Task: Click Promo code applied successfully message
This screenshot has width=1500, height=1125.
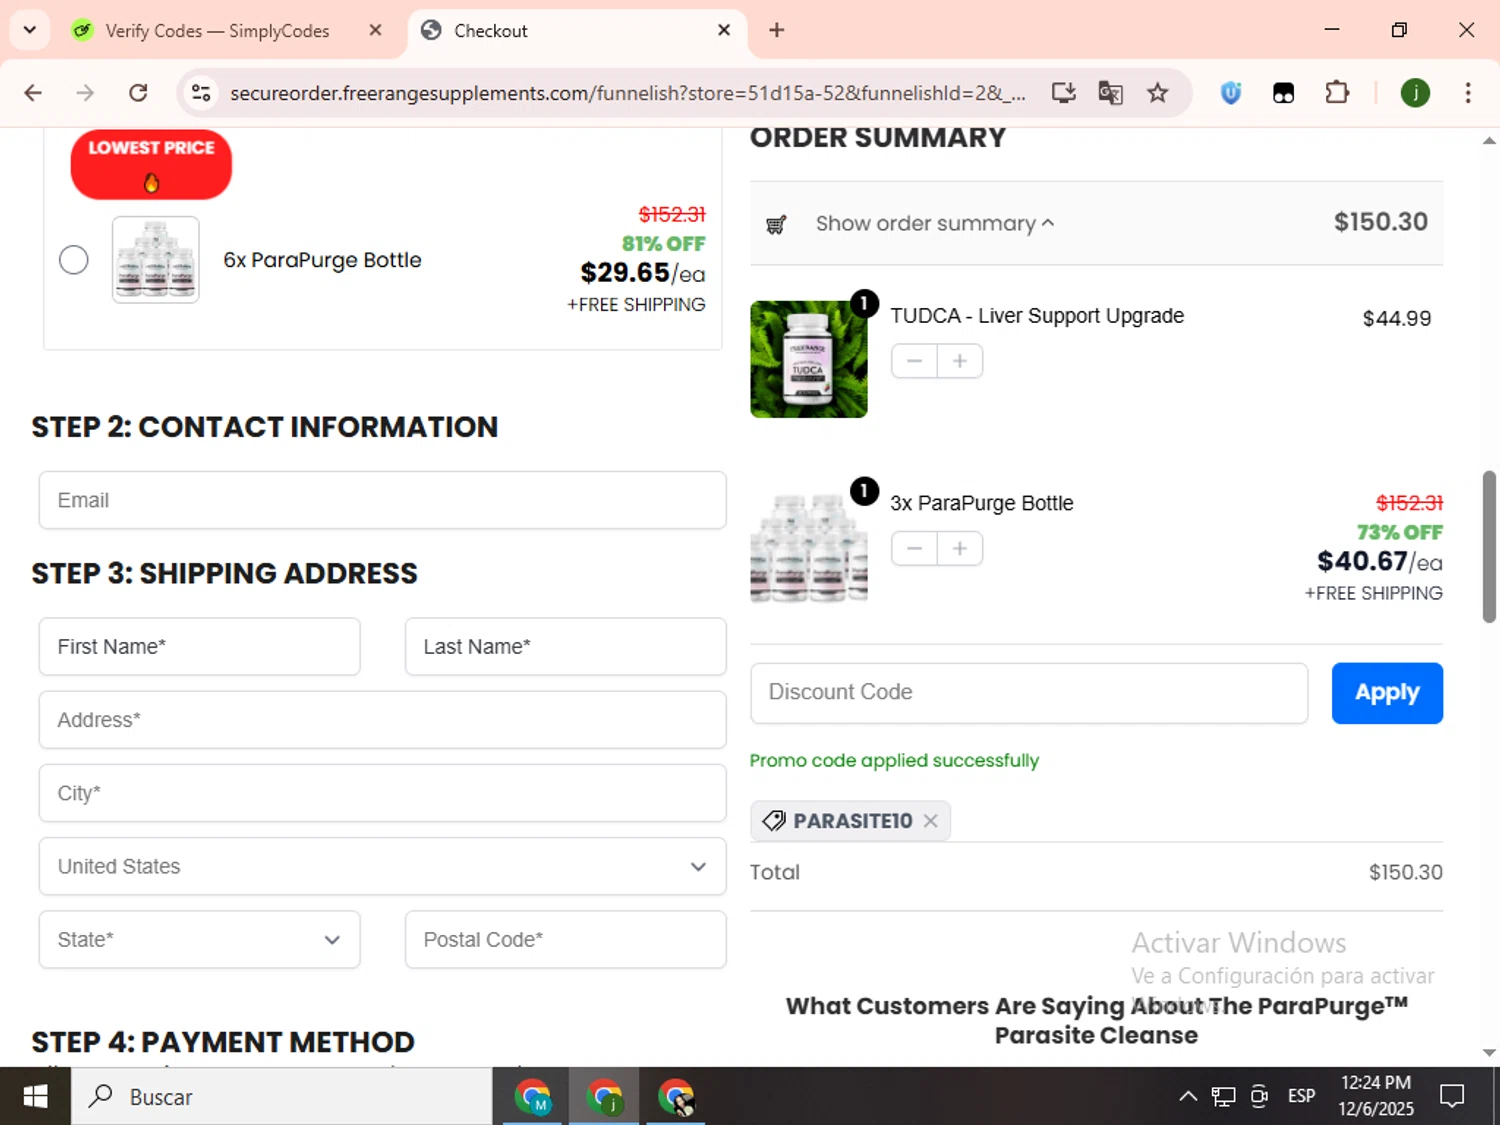Action: 894,760
